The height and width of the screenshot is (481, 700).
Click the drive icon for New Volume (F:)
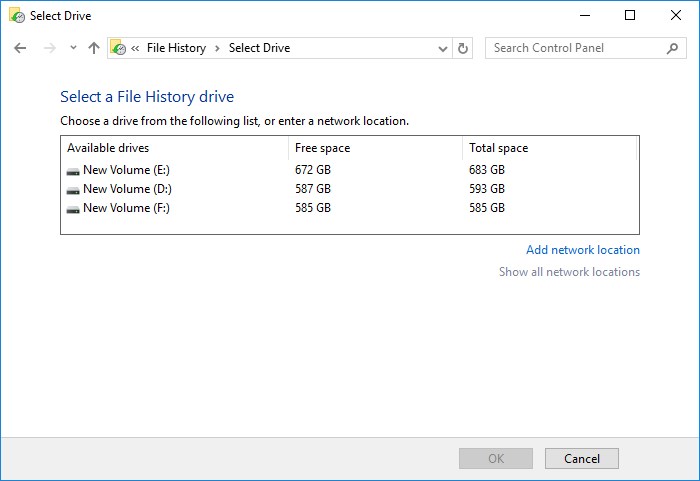(73, 209)
